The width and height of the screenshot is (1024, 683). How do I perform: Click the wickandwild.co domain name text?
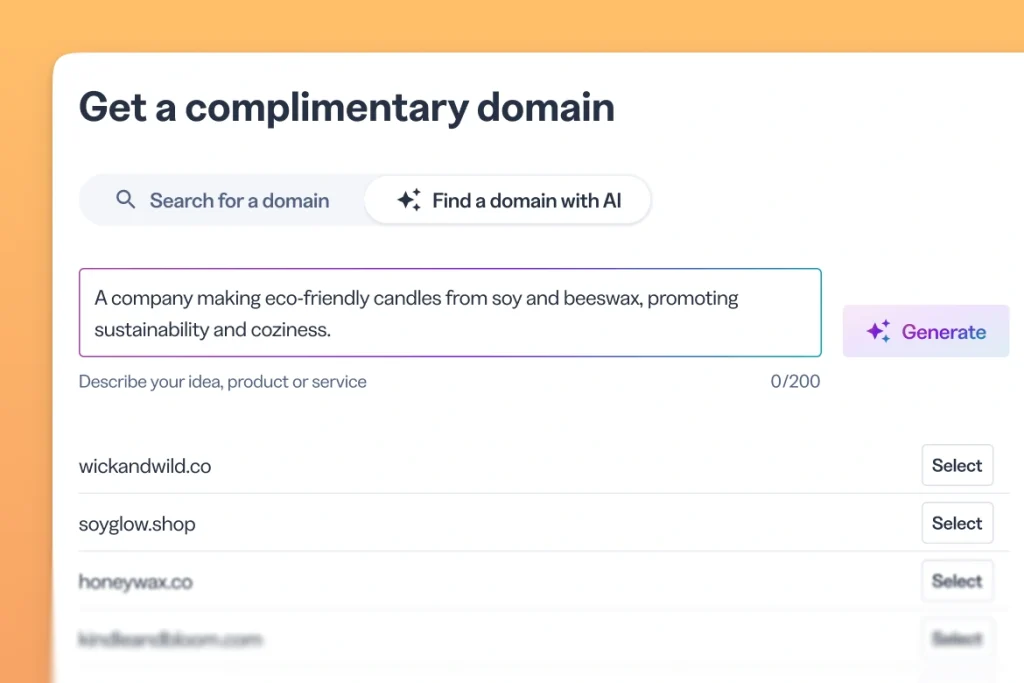[145, 466]
